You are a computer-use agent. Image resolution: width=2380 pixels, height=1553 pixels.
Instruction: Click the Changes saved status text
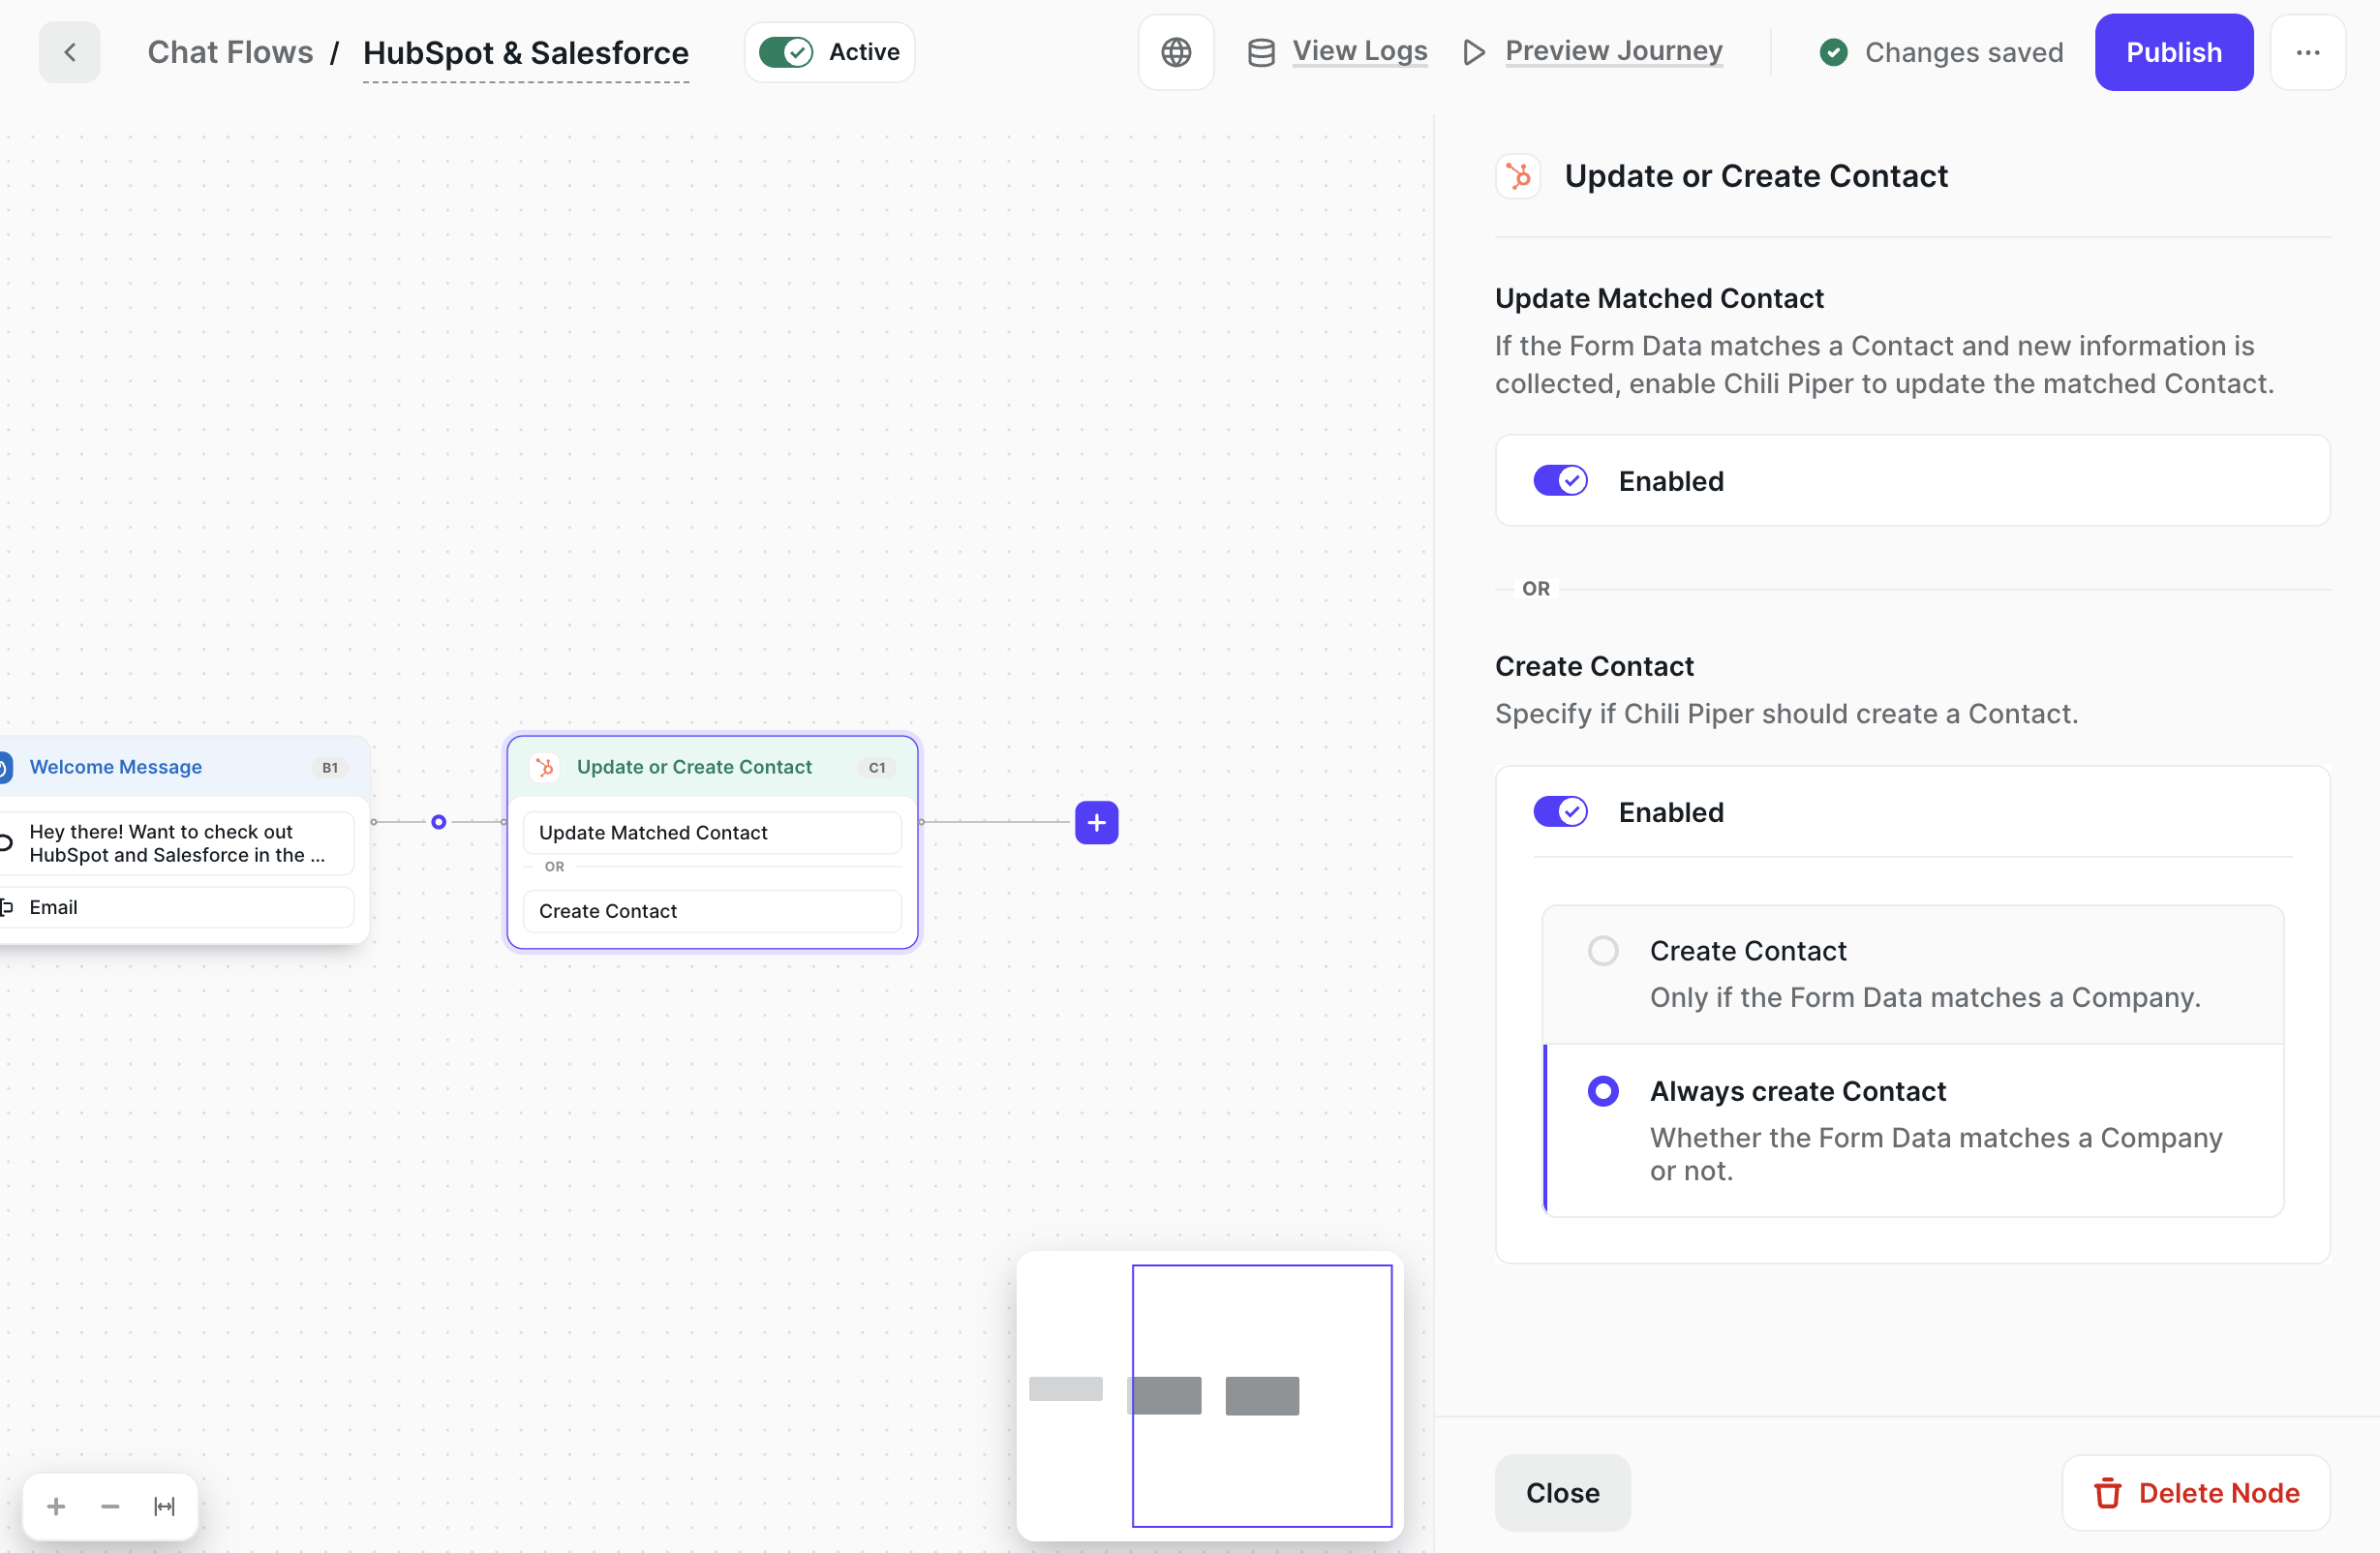(1963, 52)
